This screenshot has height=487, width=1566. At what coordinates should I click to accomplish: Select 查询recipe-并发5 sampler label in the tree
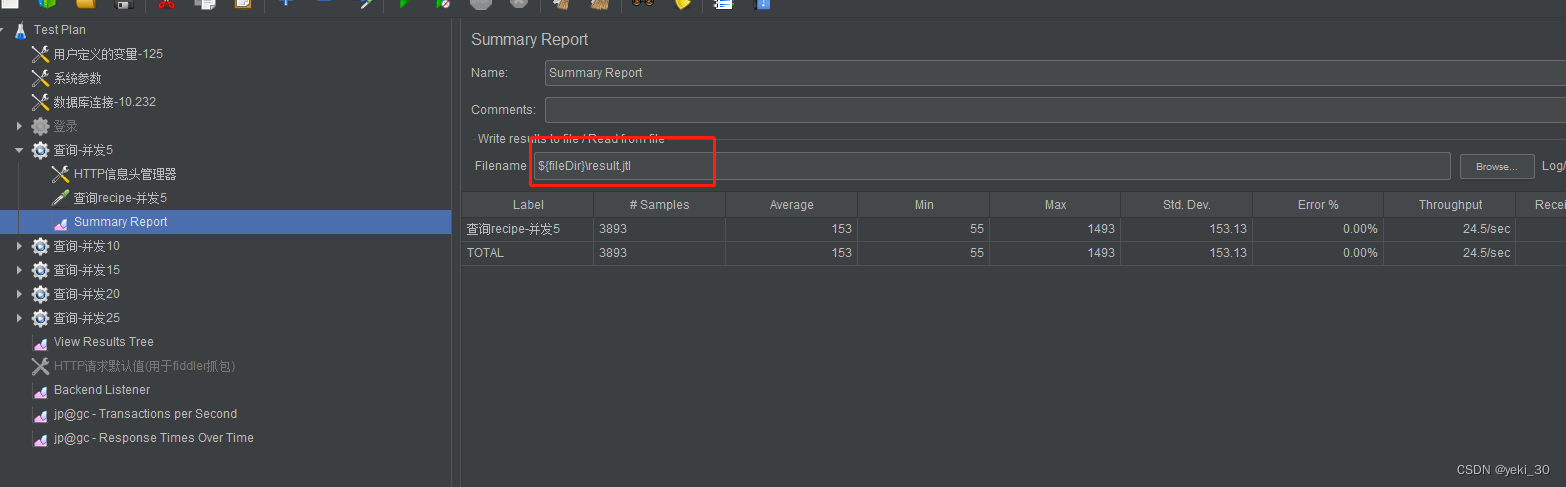point(120,198)
